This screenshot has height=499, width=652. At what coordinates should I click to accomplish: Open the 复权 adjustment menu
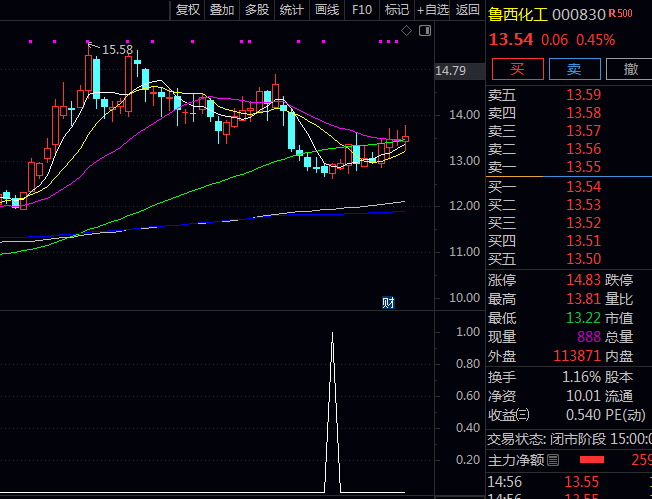point(188,10)
